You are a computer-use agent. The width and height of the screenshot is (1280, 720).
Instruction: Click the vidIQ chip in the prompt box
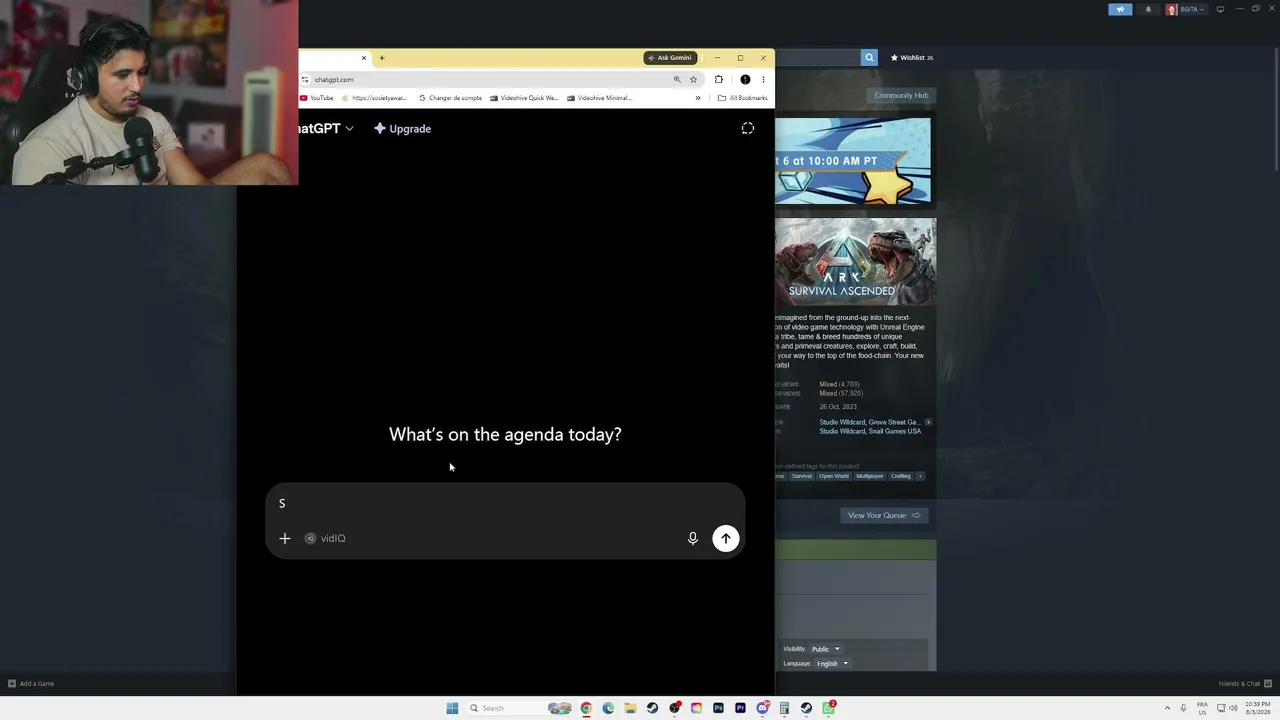click(325, 538)
